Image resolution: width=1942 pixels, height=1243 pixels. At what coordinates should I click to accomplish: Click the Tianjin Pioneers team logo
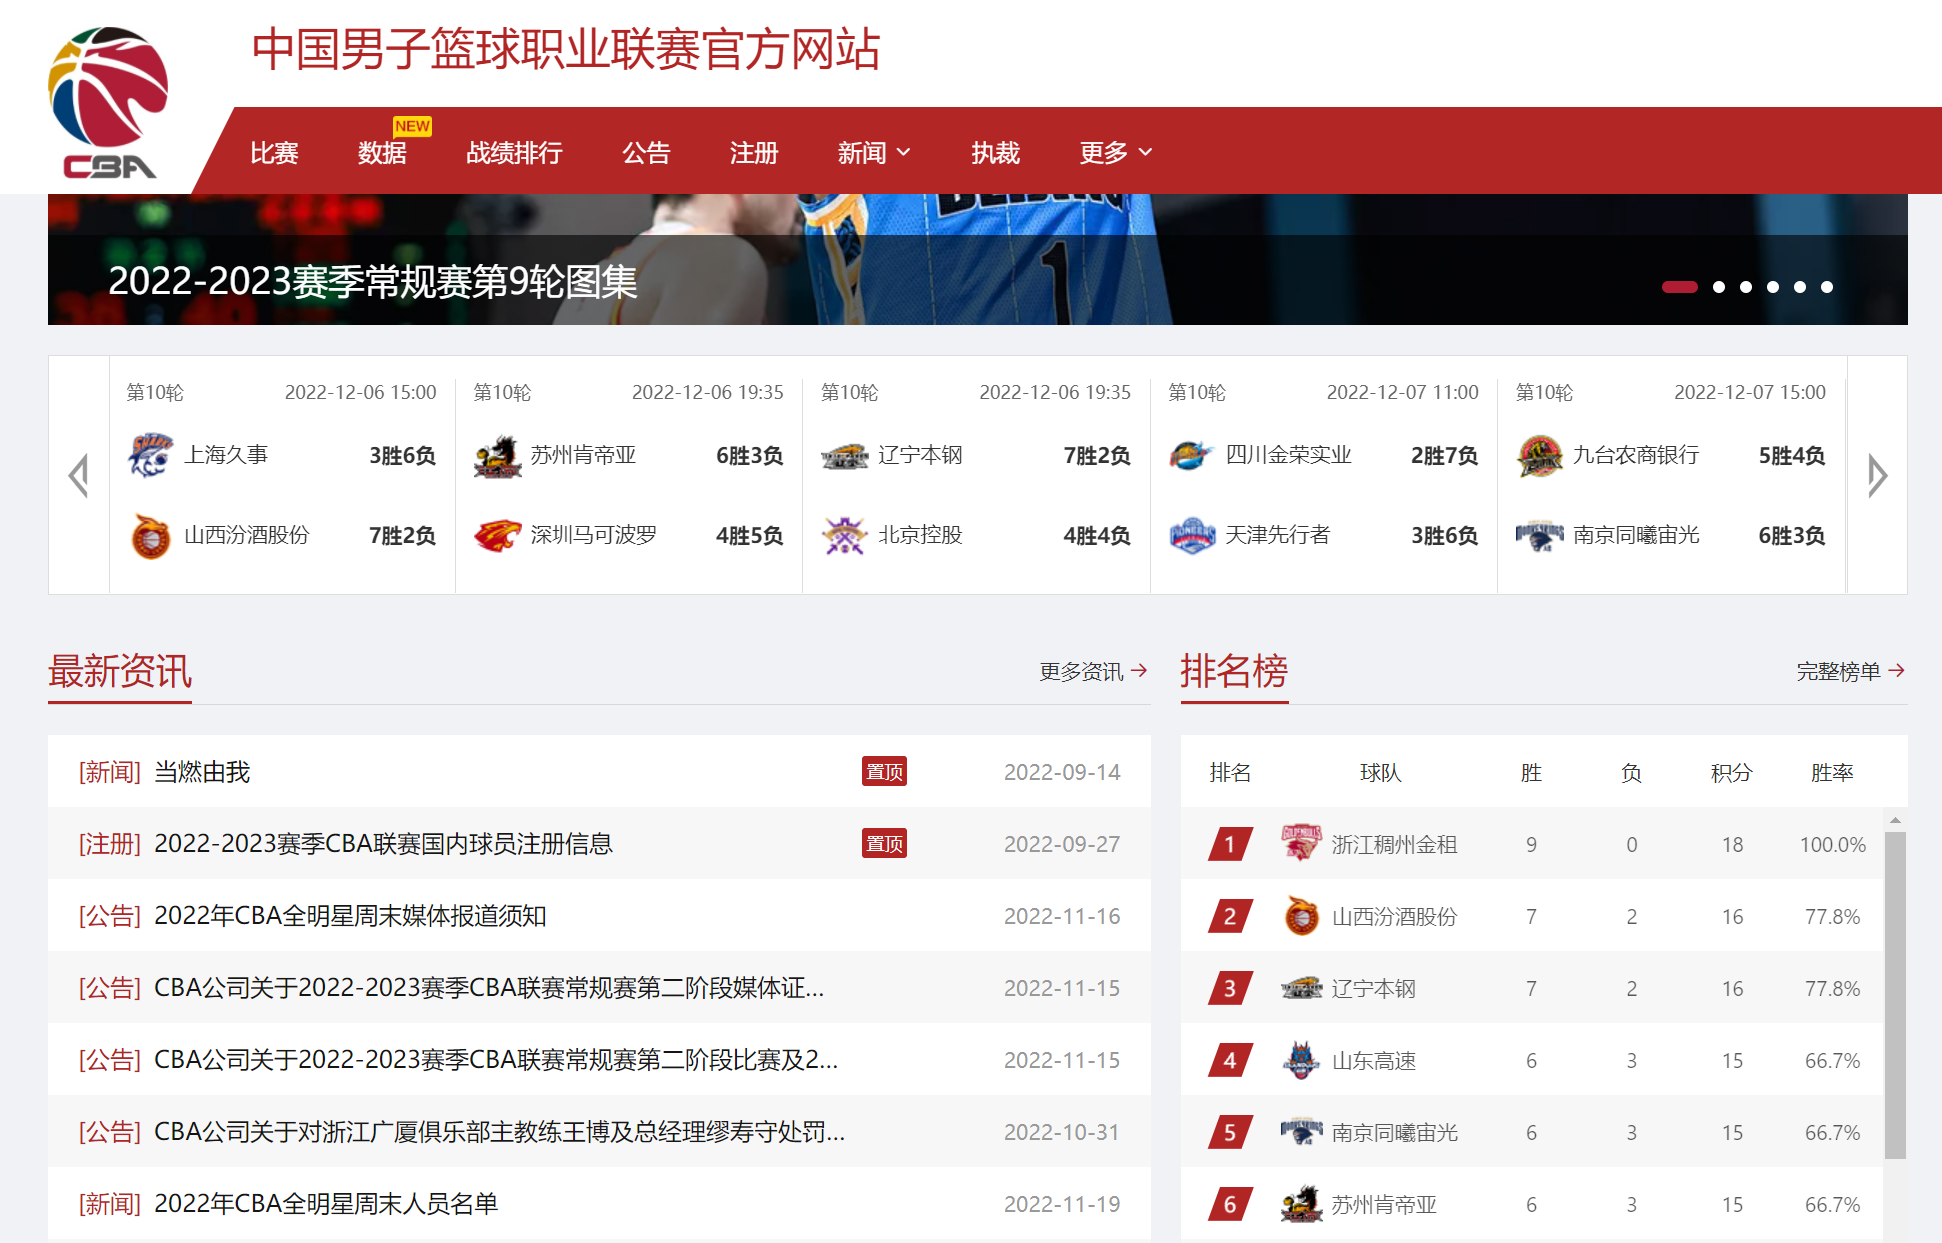click(1192, 536)
